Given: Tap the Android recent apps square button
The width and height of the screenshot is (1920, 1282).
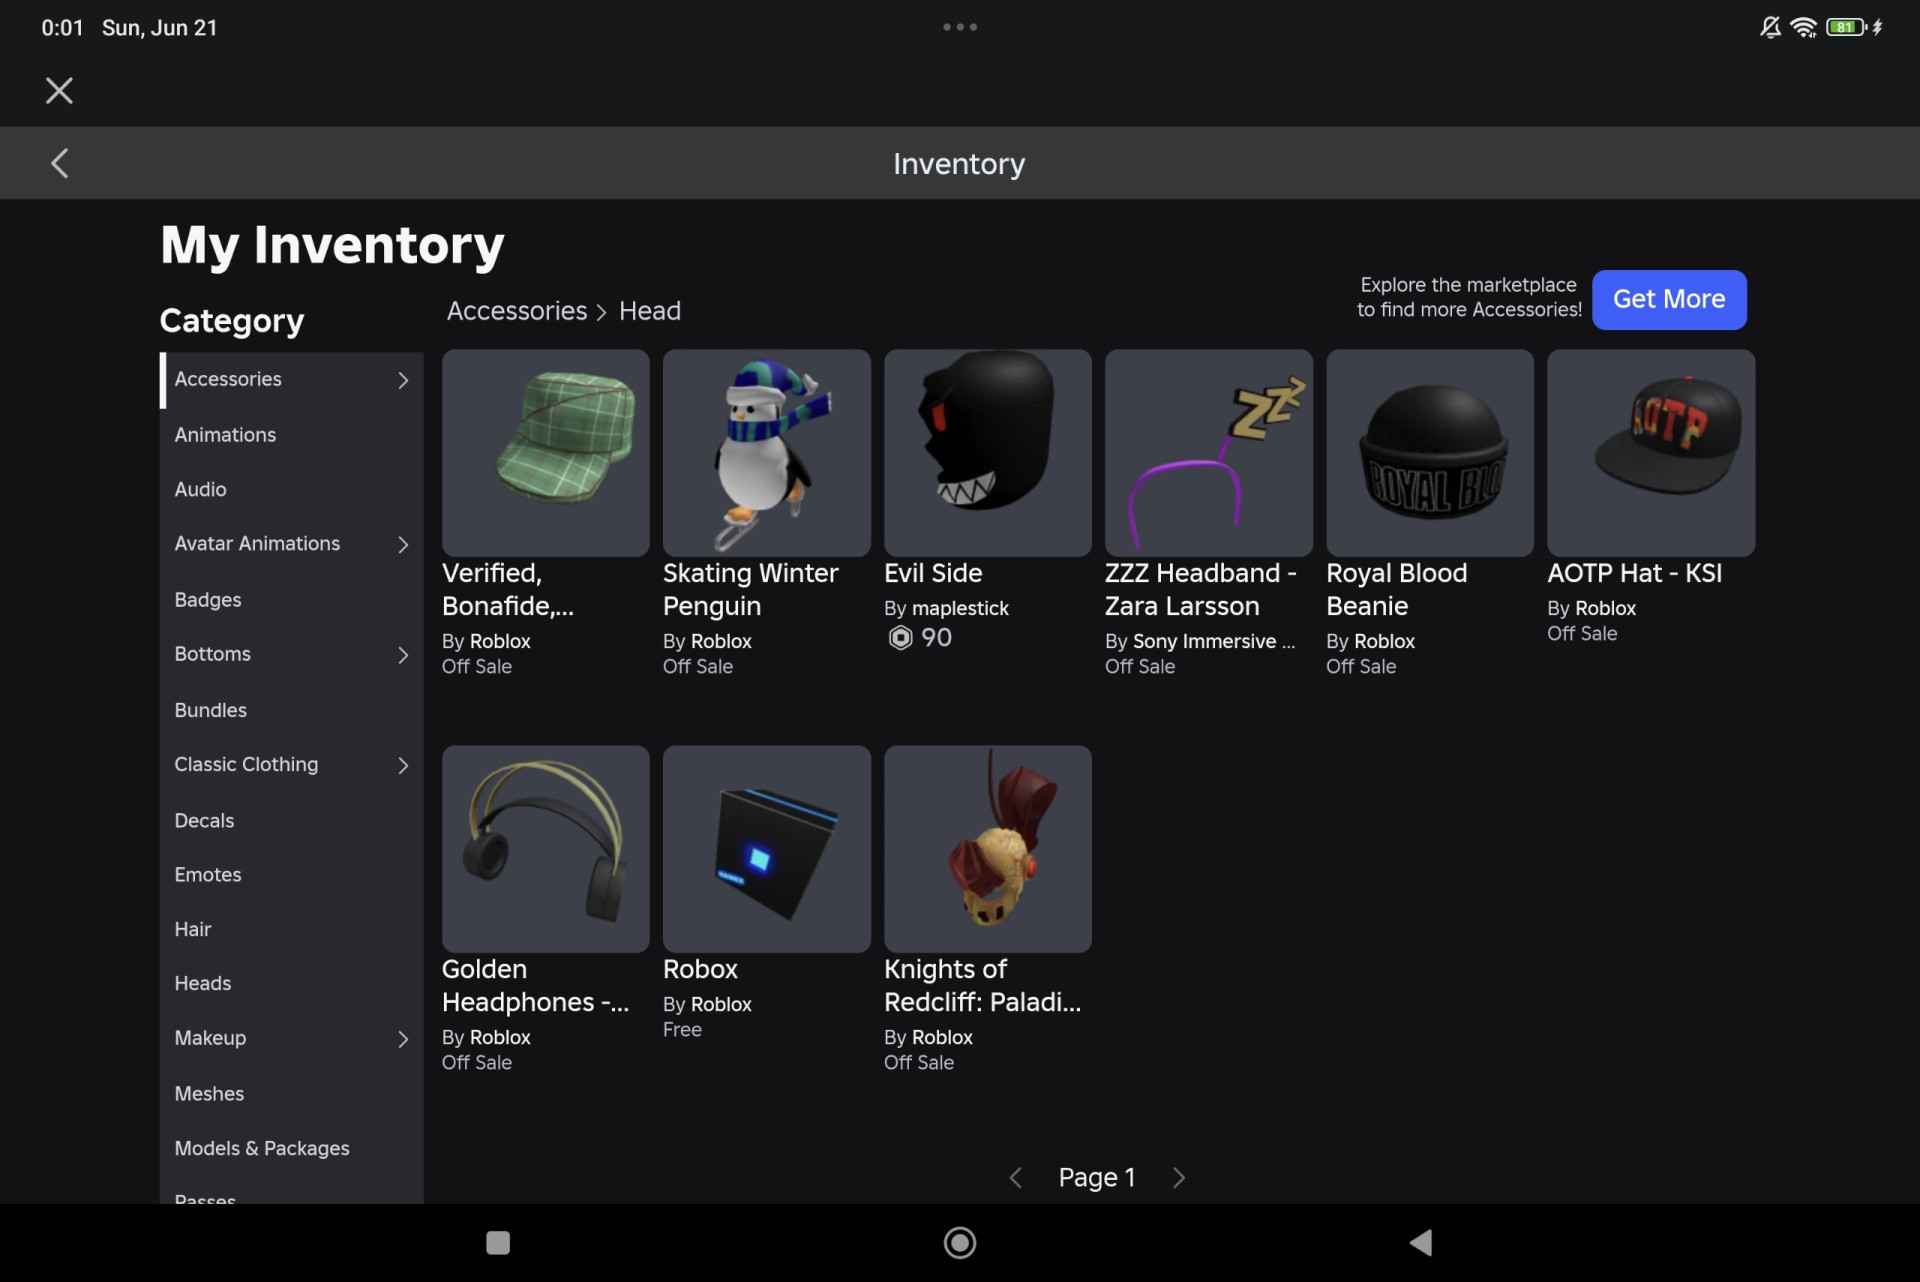Looking at the screenshot, I should click(498, 1243).
